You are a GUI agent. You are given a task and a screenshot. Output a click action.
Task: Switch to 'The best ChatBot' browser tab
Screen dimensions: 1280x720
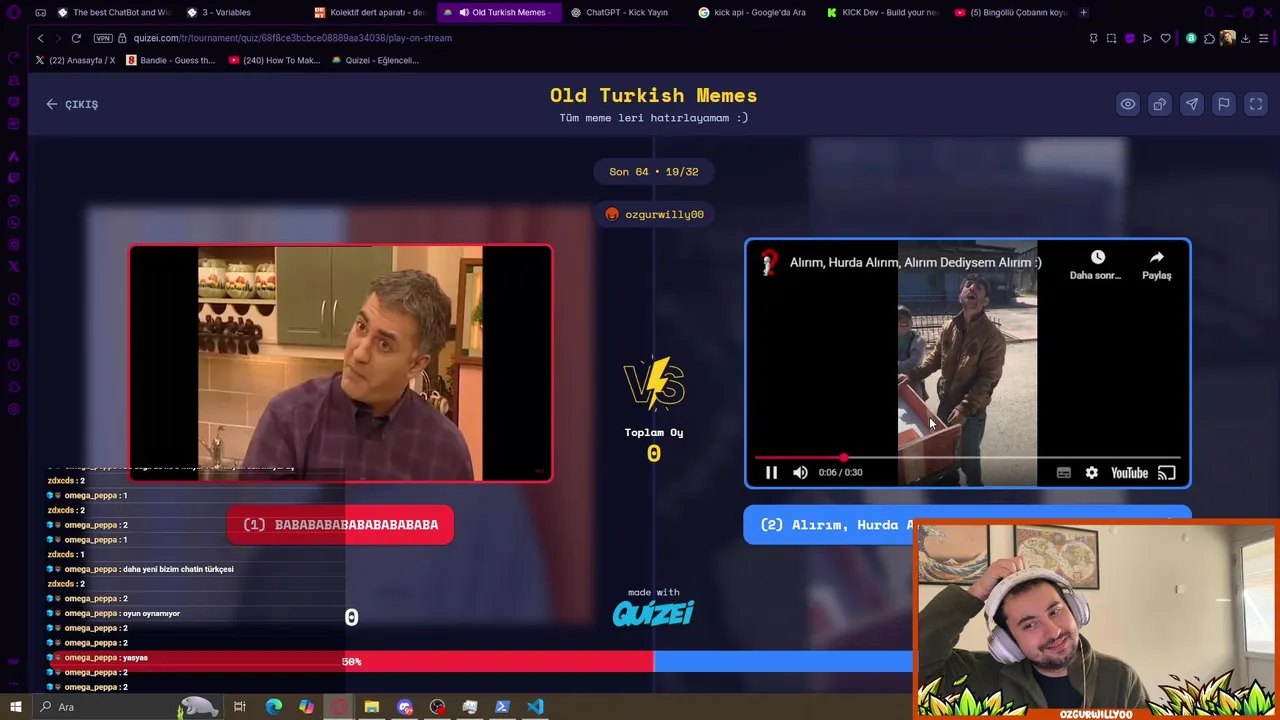coord(114,12)
